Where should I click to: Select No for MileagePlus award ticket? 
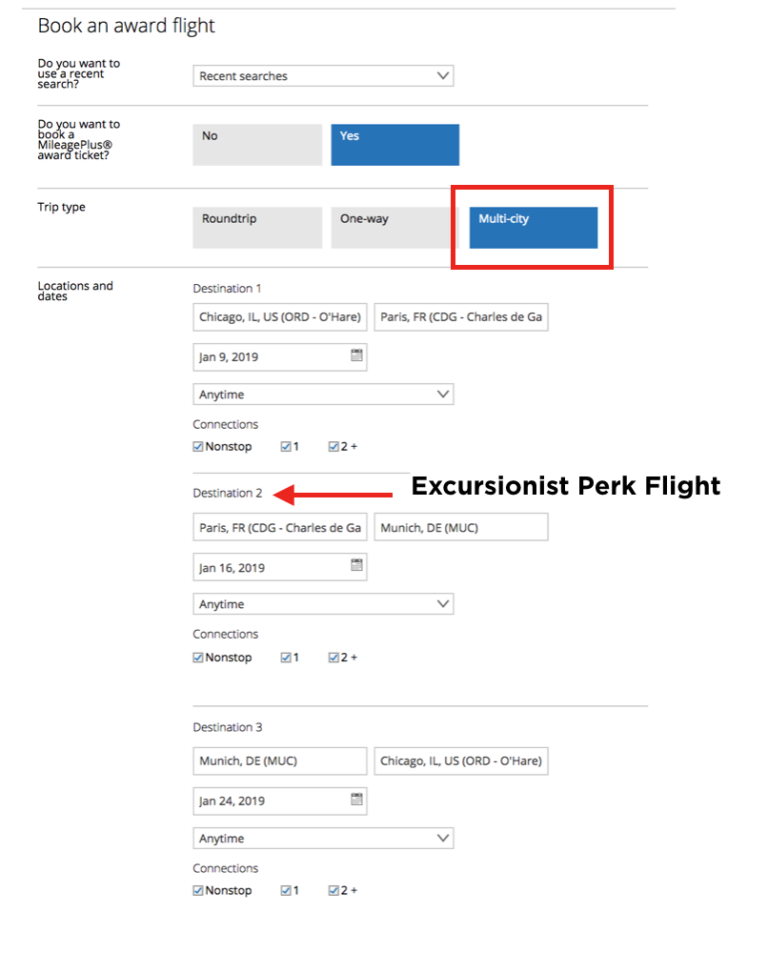[256, 144]
